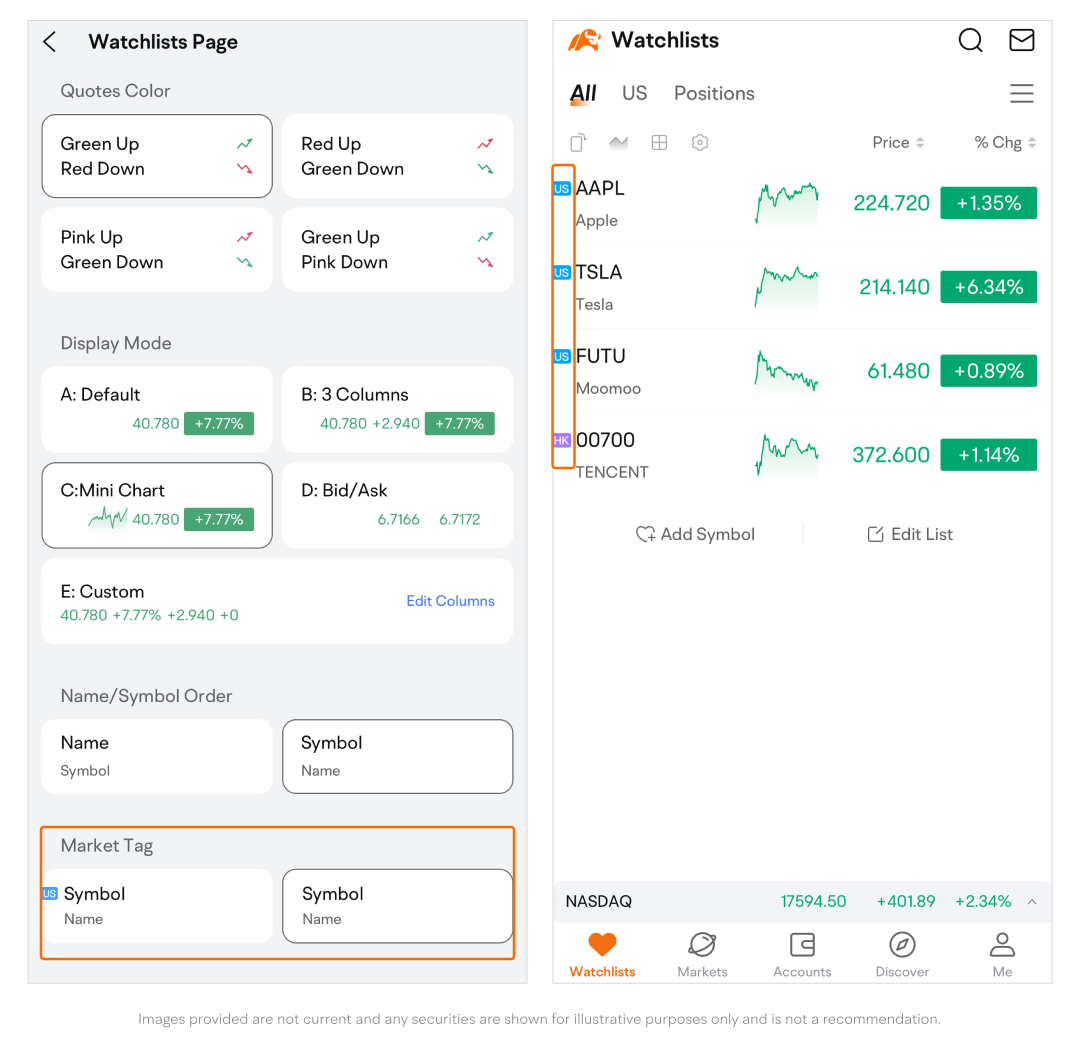The height and width of the screenshot is (1049, 1080).
Task: Switch to the Positions tab
Action: pos(714,93)
